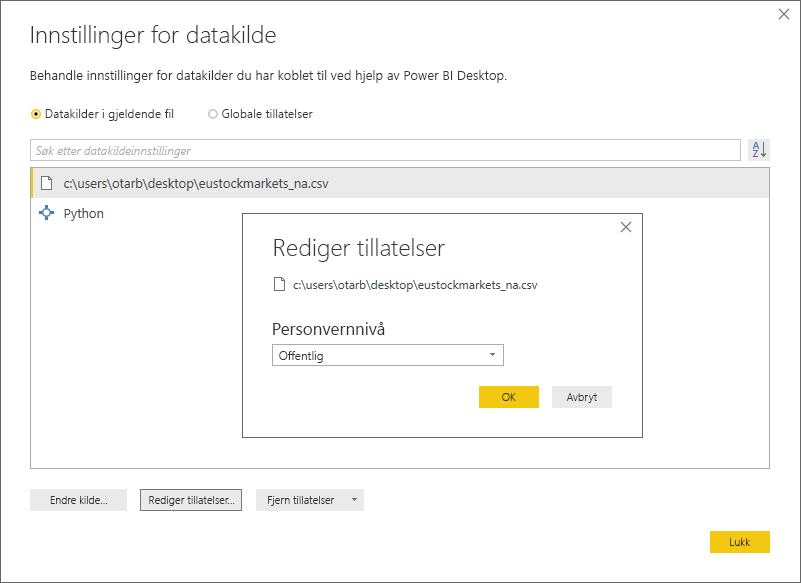Click the 'Rediger tillatelser...' button
Viewport: 801px width, 583px height.
click(190, 500)
